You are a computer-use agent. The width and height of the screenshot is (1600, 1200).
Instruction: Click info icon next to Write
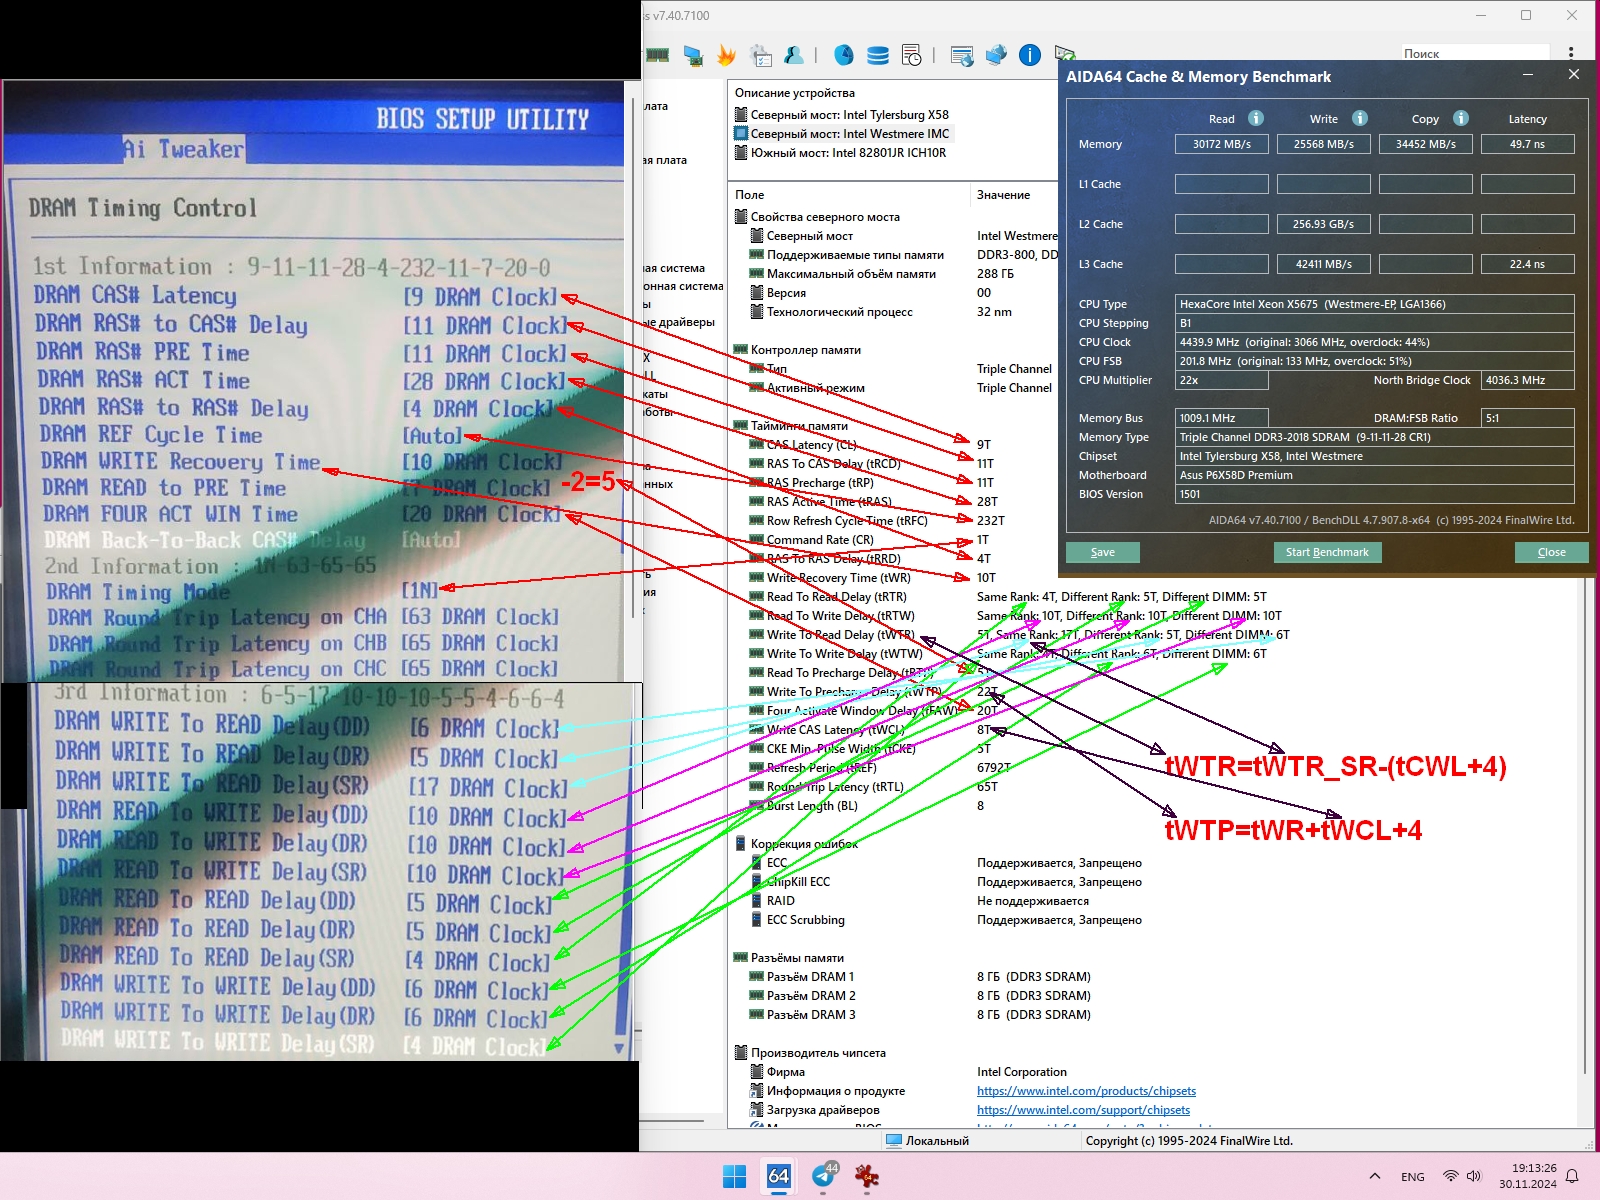click(x=1360, y=118)
